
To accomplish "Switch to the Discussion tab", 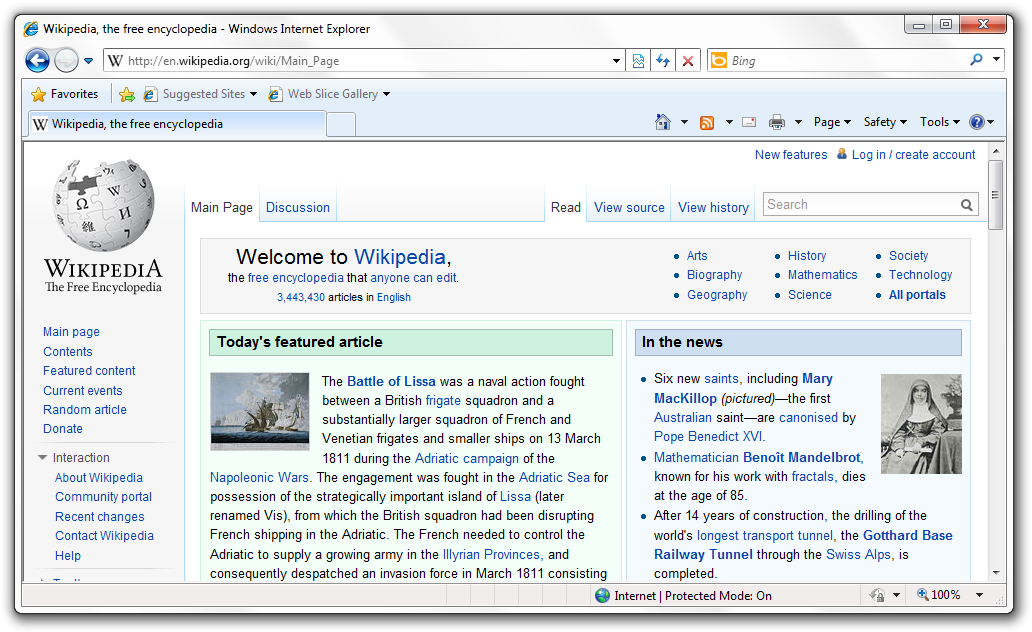I will 297,207.
